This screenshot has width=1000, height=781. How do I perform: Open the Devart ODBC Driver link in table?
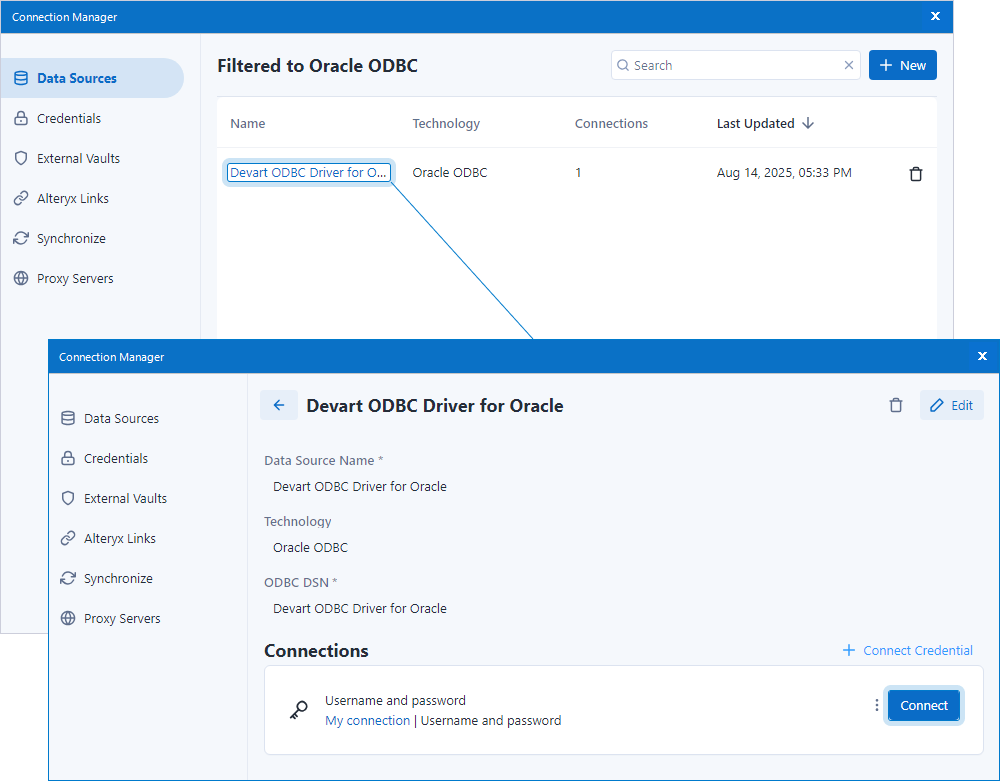pyautogui.click(x=308, y=173)
